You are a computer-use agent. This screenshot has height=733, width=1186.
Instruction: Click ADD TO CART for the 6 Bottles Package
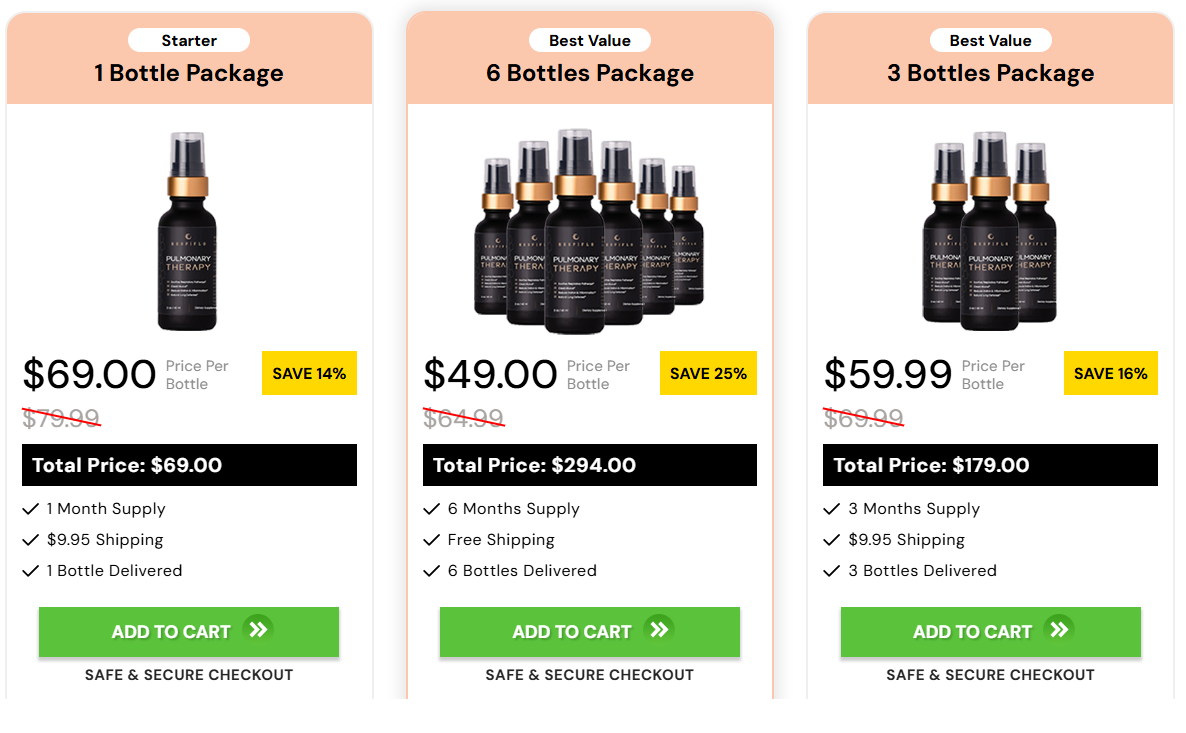pyautogui.click(x=590, y=631)
